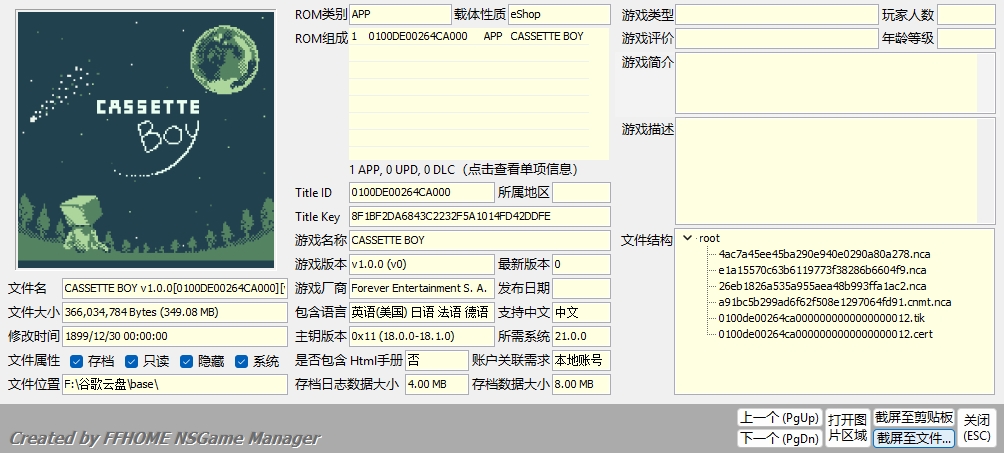Go to previous item with 上一个 (PgUp)
Image resolution: width=1004 pixels, height=453 pixels.
click(x=778, y=417)
